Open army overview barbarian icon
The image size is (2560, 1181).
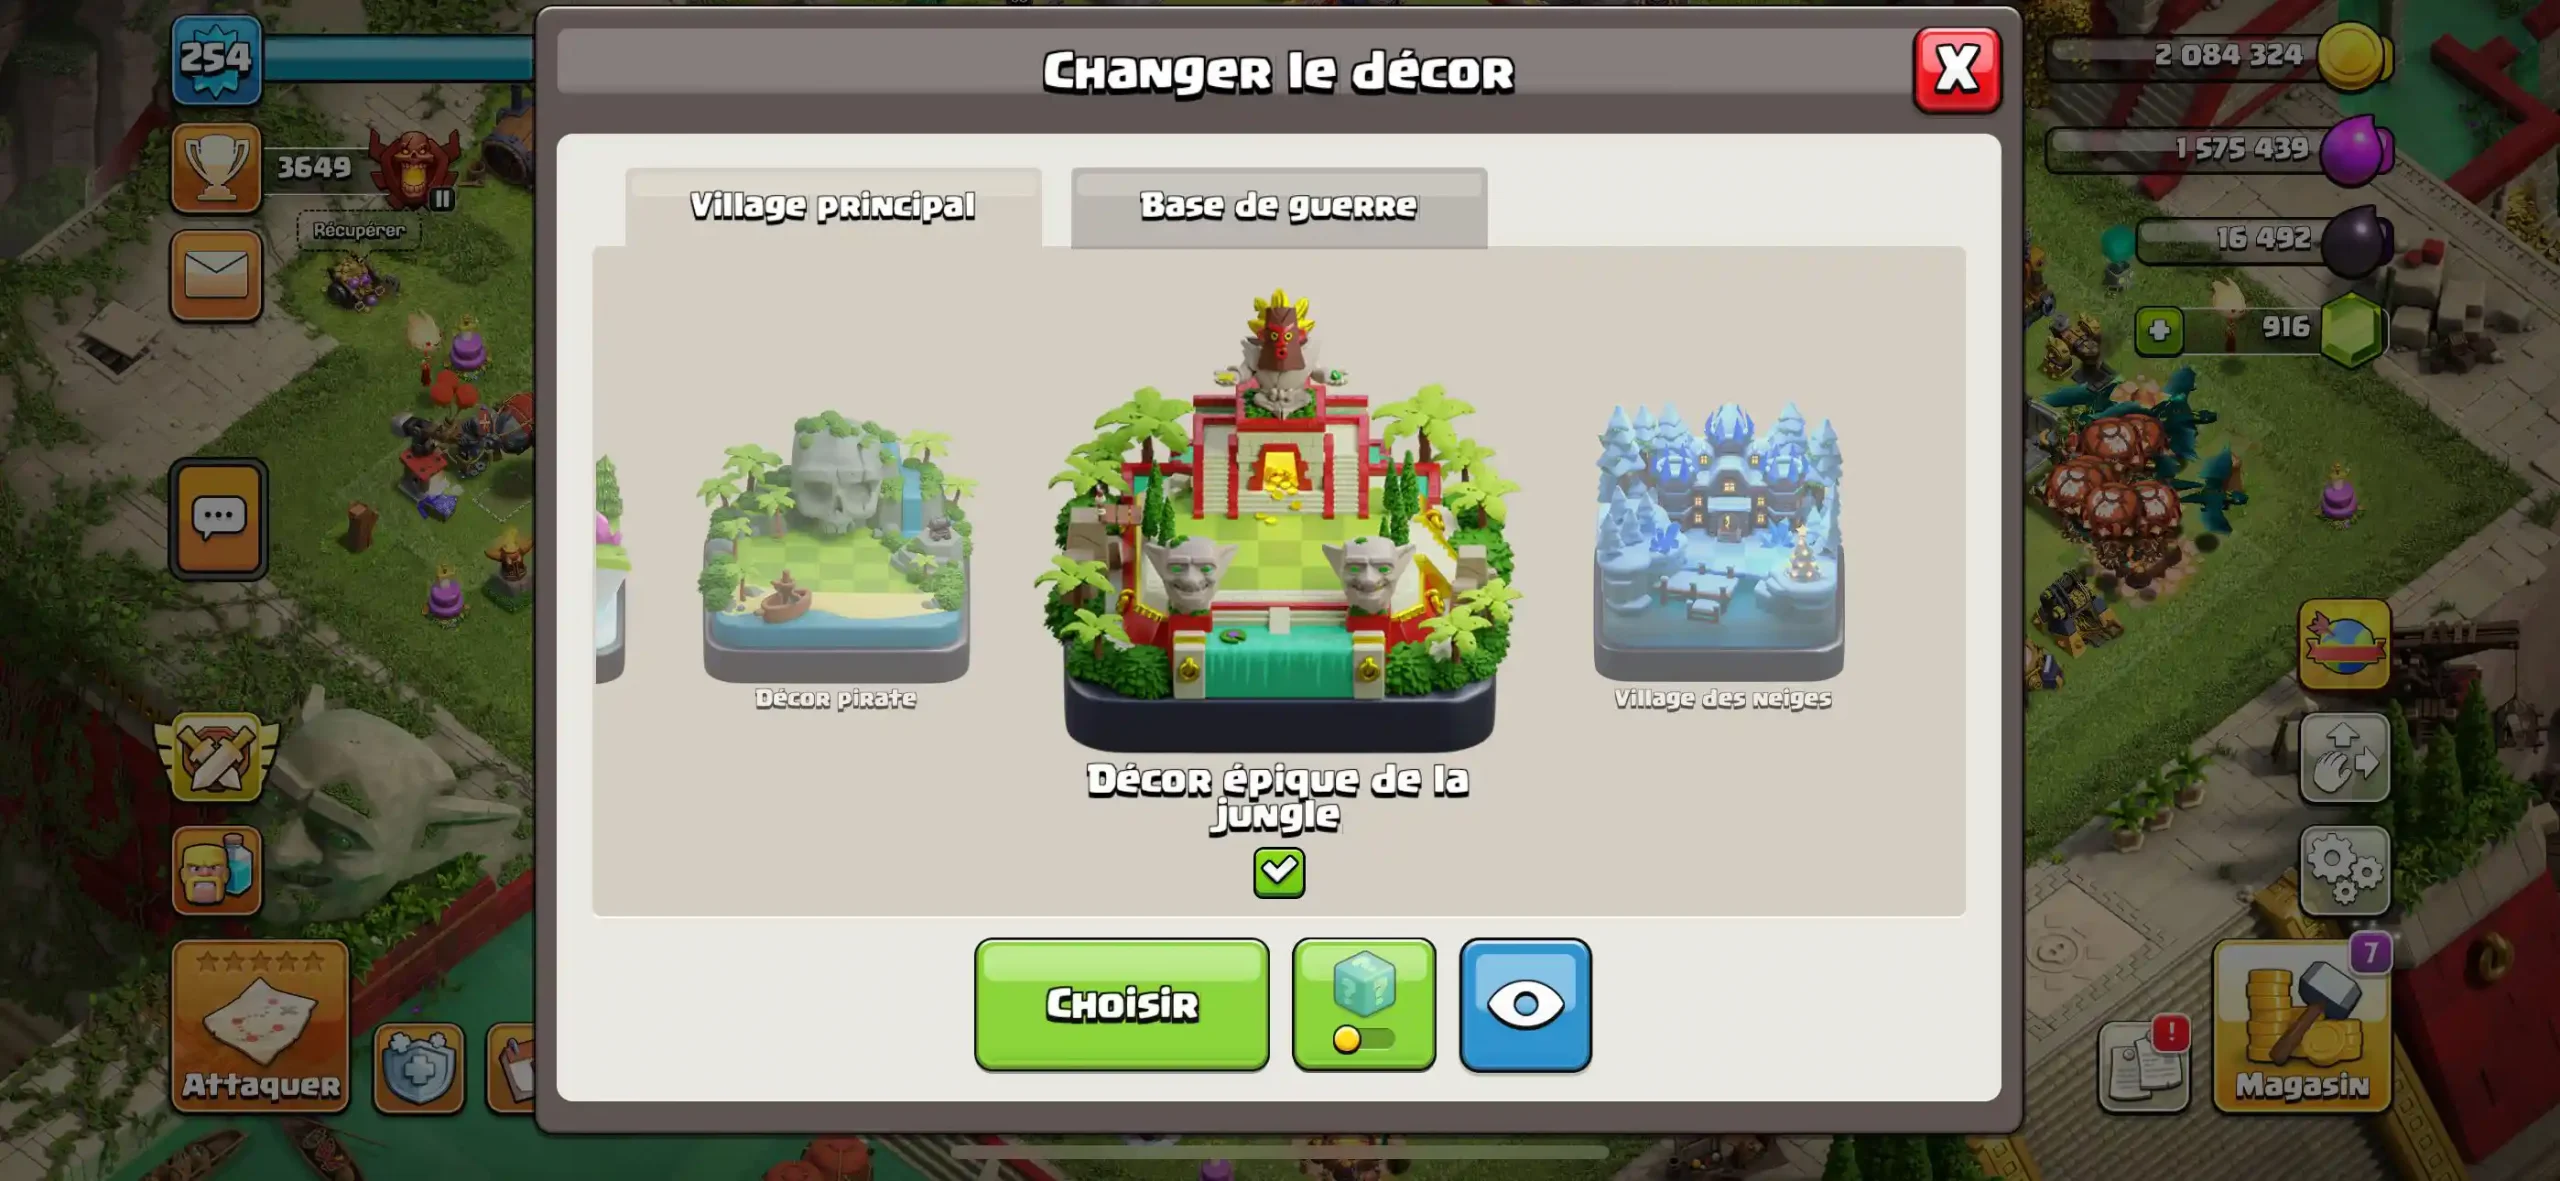pyautogui.click(x=217, y=870)
